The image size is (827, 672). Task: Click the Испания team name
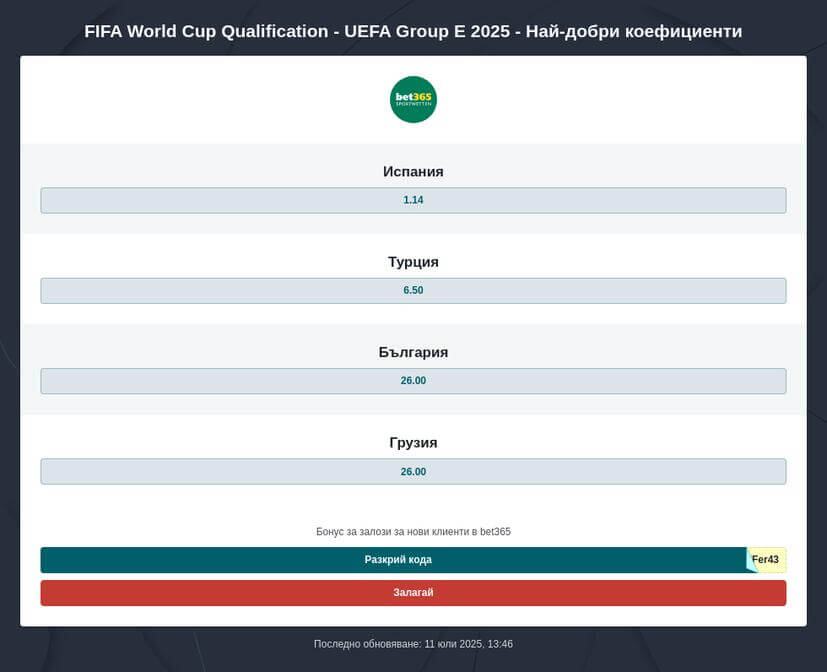tap(413, 171)
